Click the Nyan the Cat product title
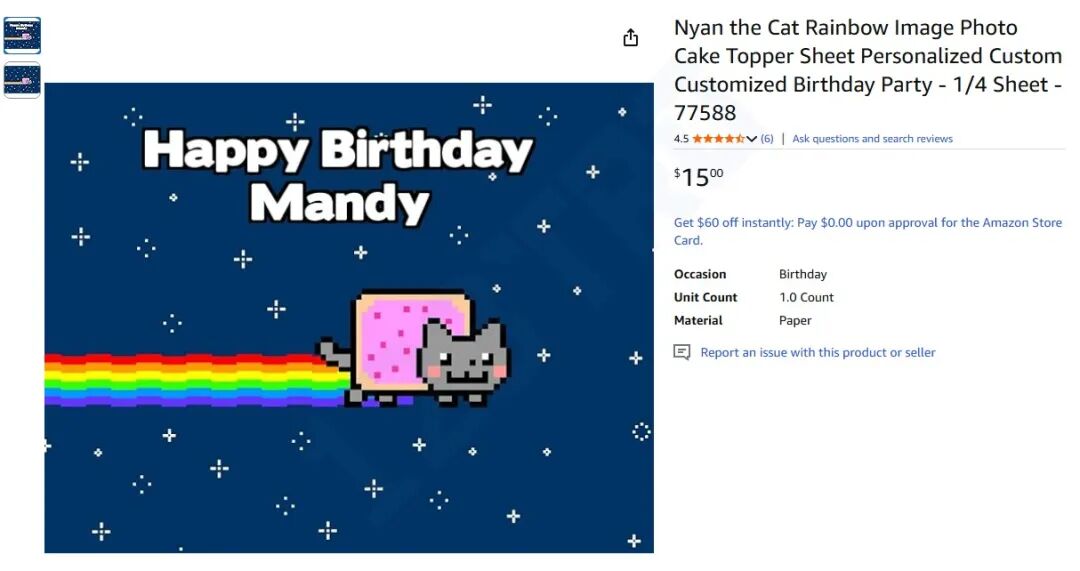 pyautogui.click(x=867, y=70)
